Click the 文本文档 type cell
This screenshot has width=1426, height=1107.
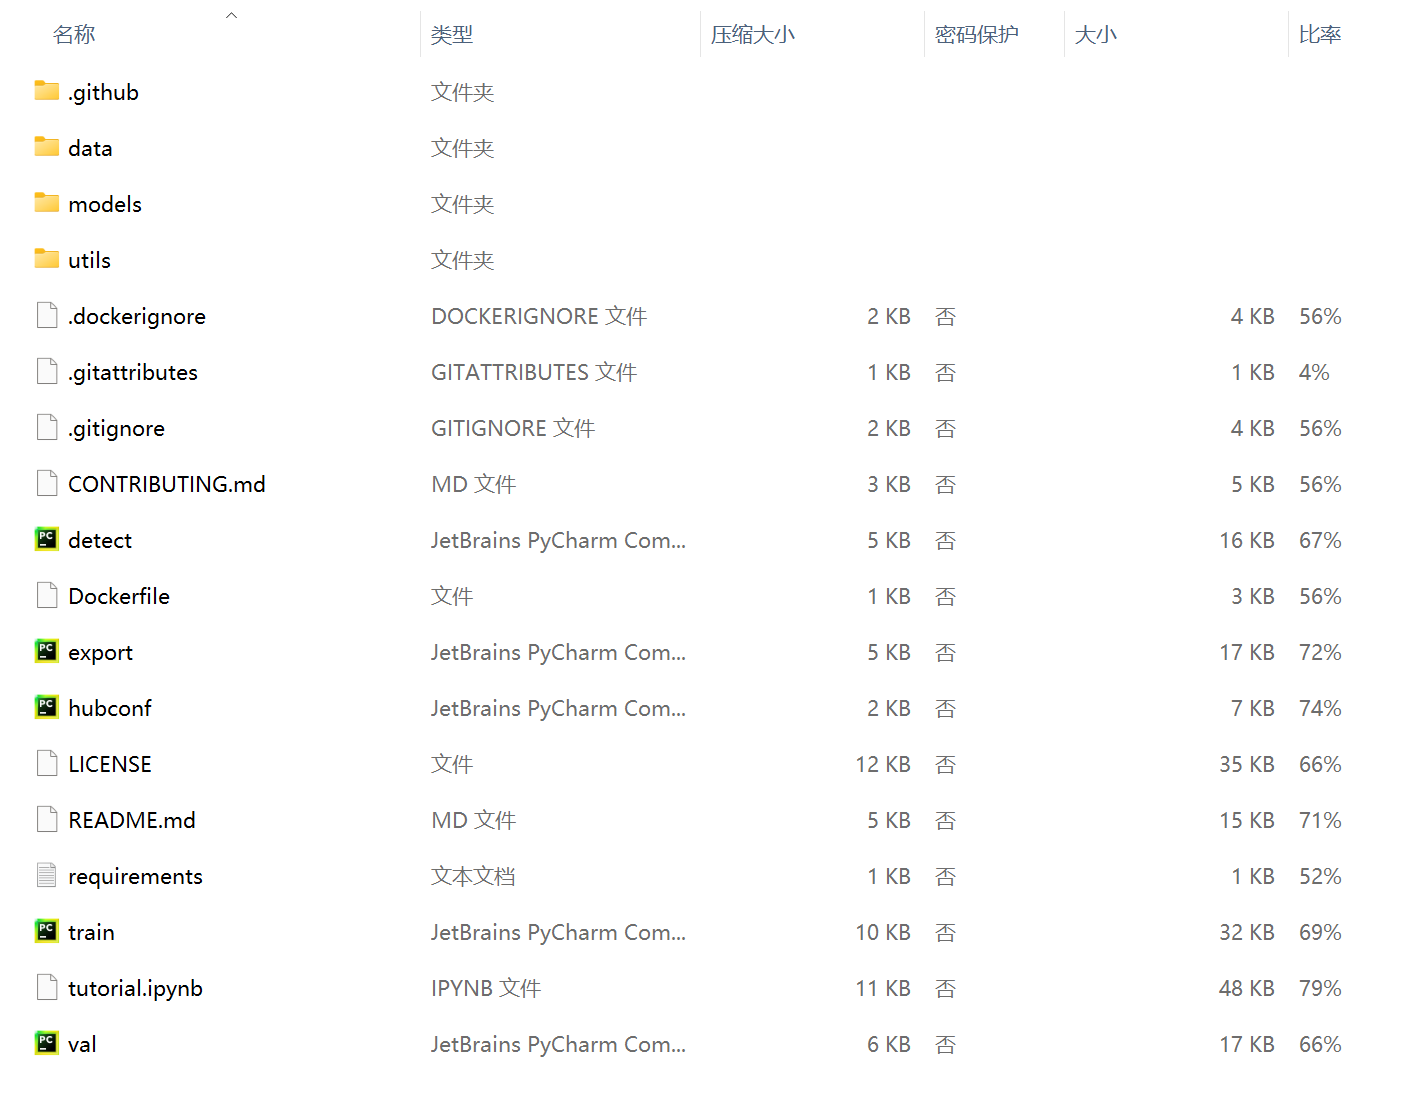point(473,876)
